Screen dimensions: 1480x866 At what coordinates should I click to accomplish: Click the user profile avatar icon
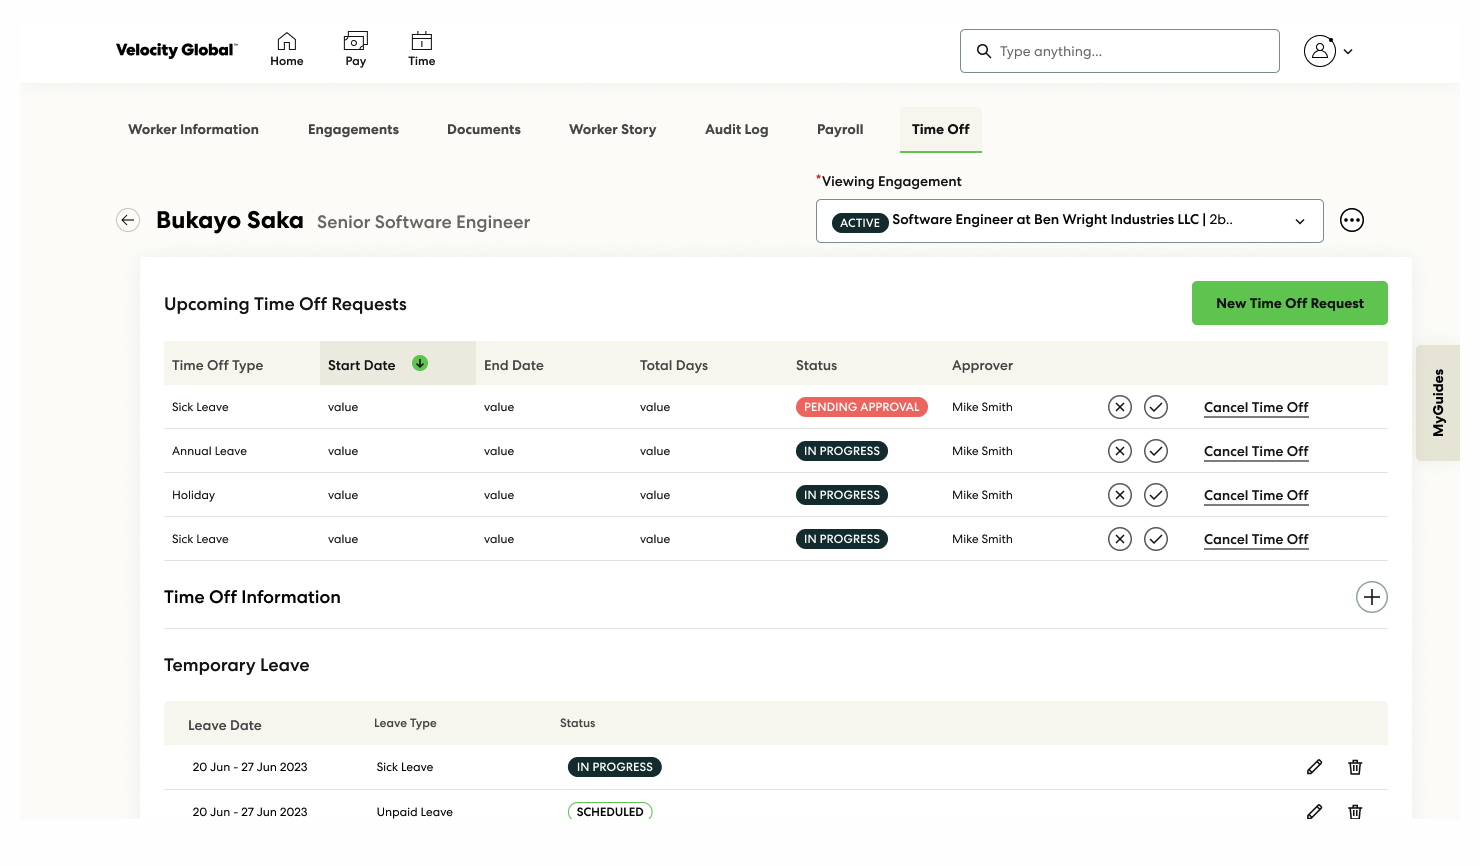1320,51
